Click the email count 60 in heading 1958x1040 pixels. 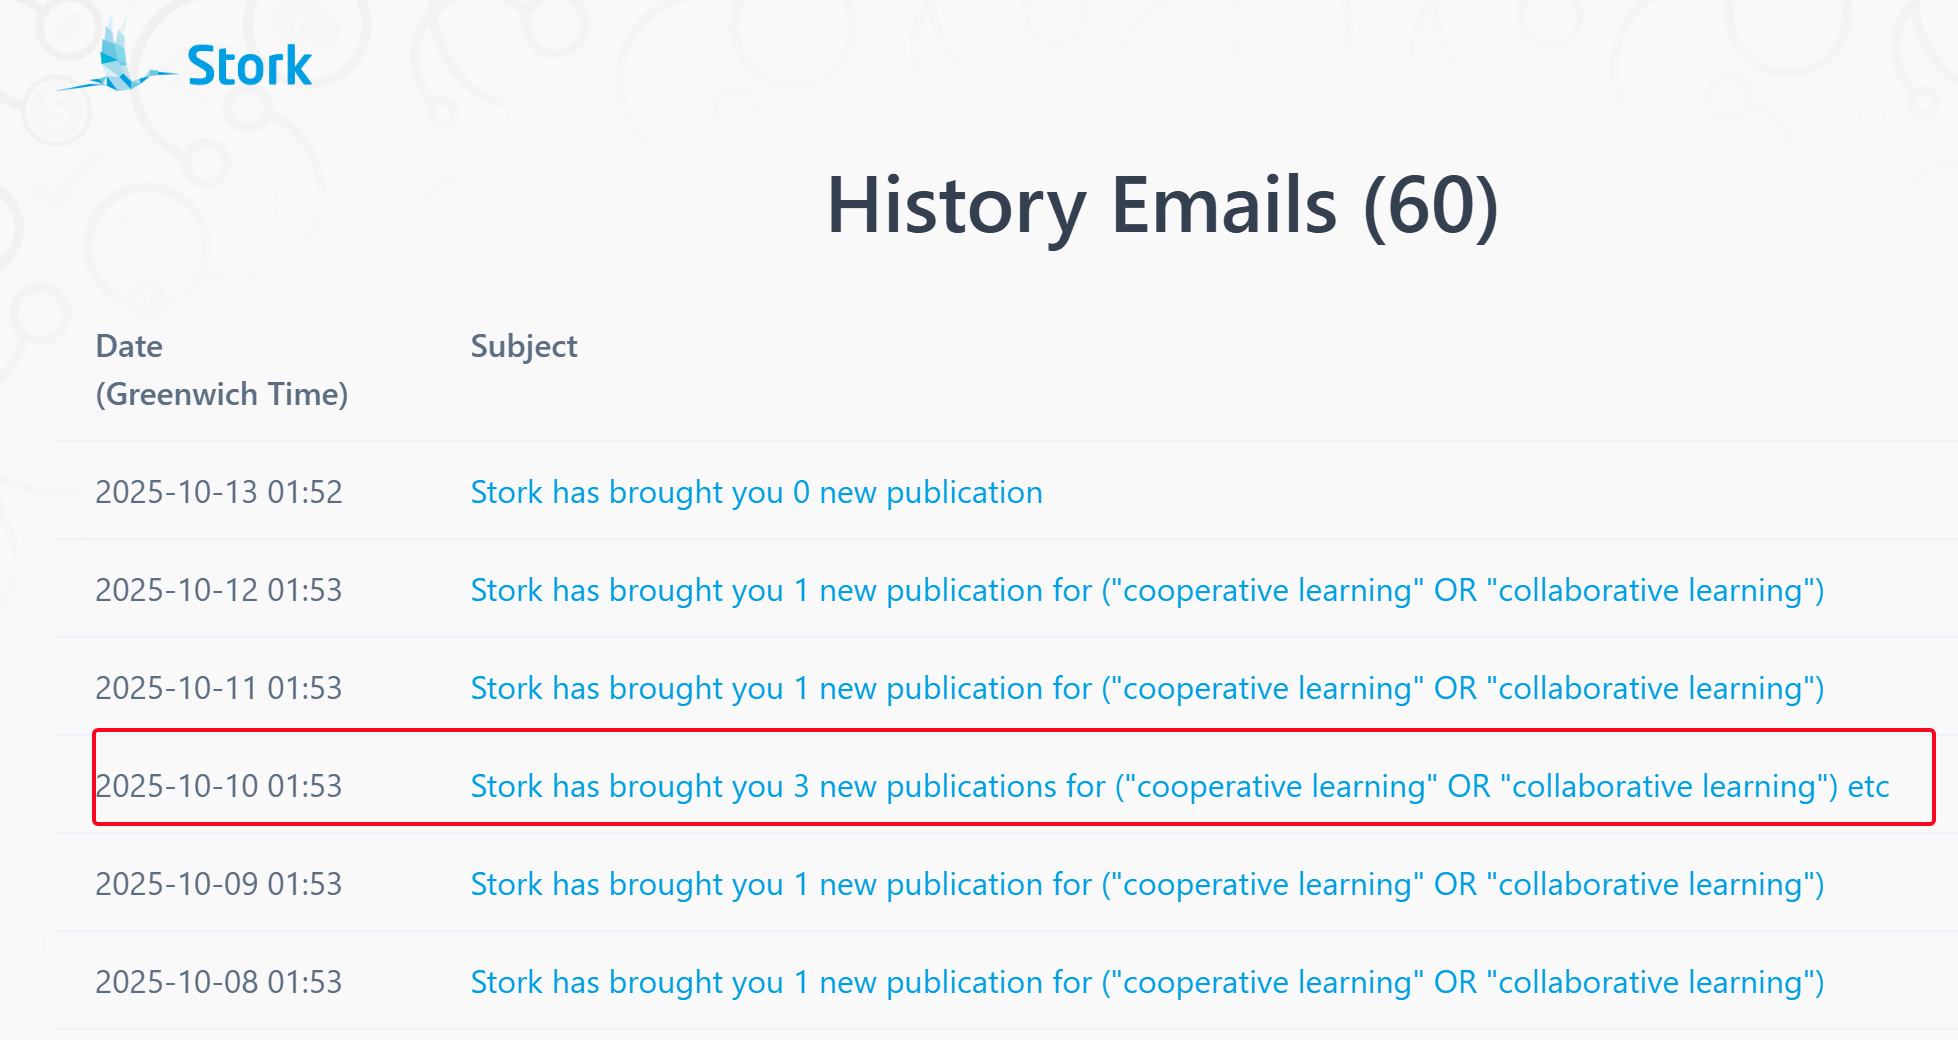[1430, 205]
